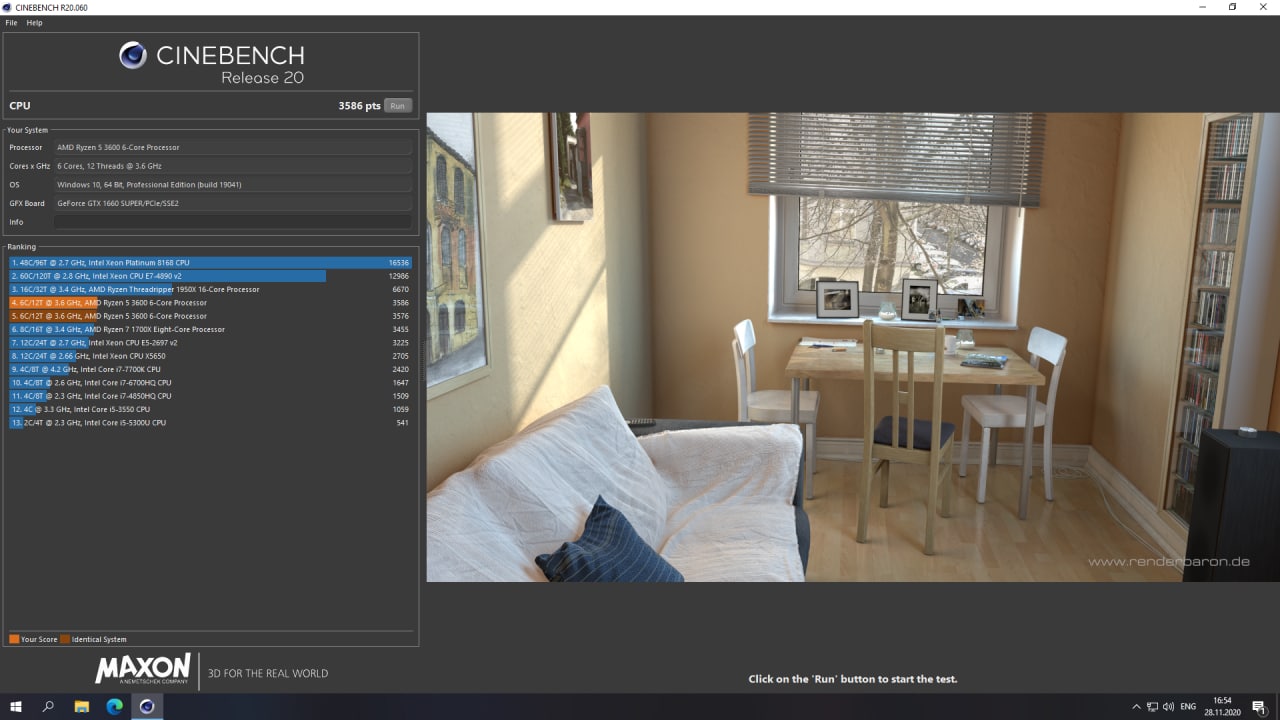Select the Cores x GHz value field

coord(232,166)
